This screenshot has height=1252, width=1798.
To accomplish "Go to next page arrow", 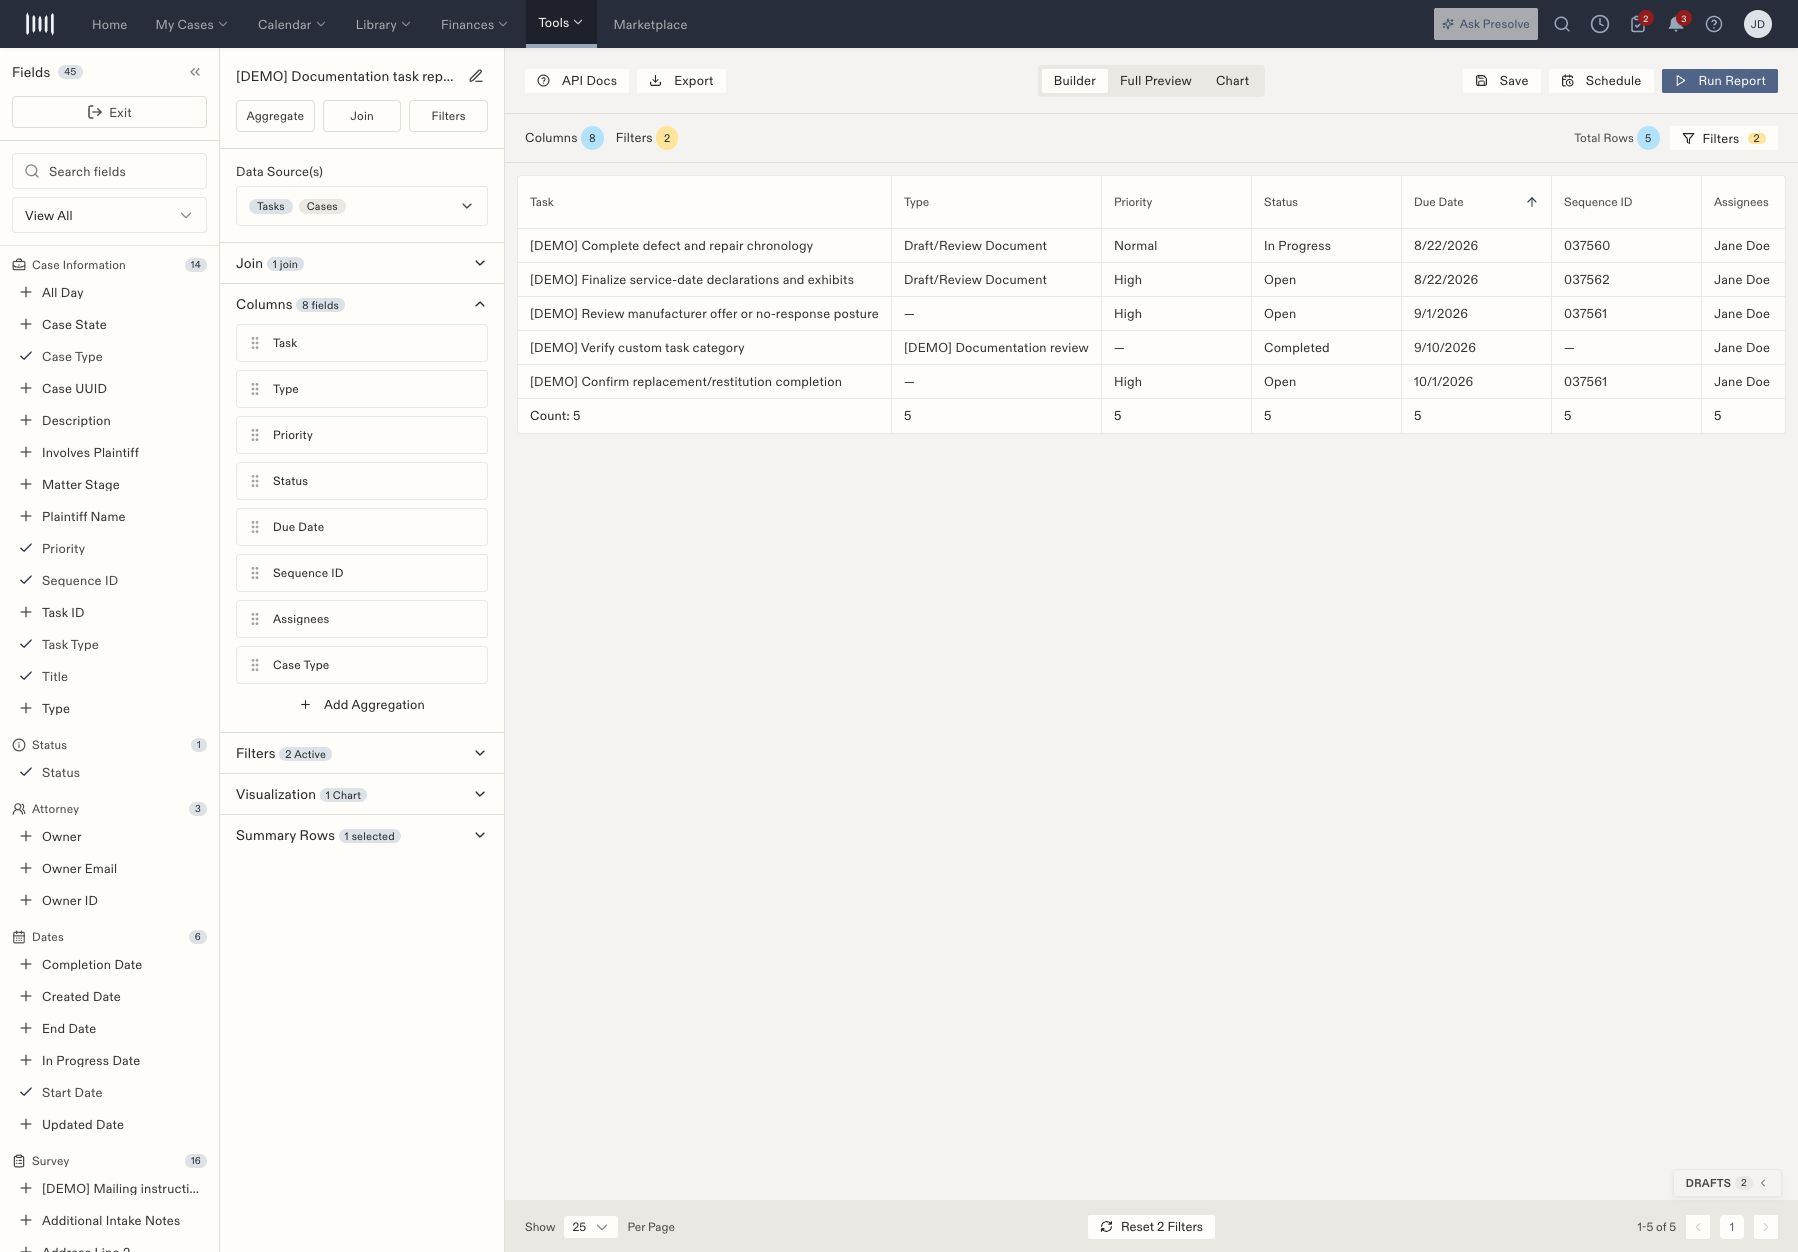I will (x=1766, y=1227).
